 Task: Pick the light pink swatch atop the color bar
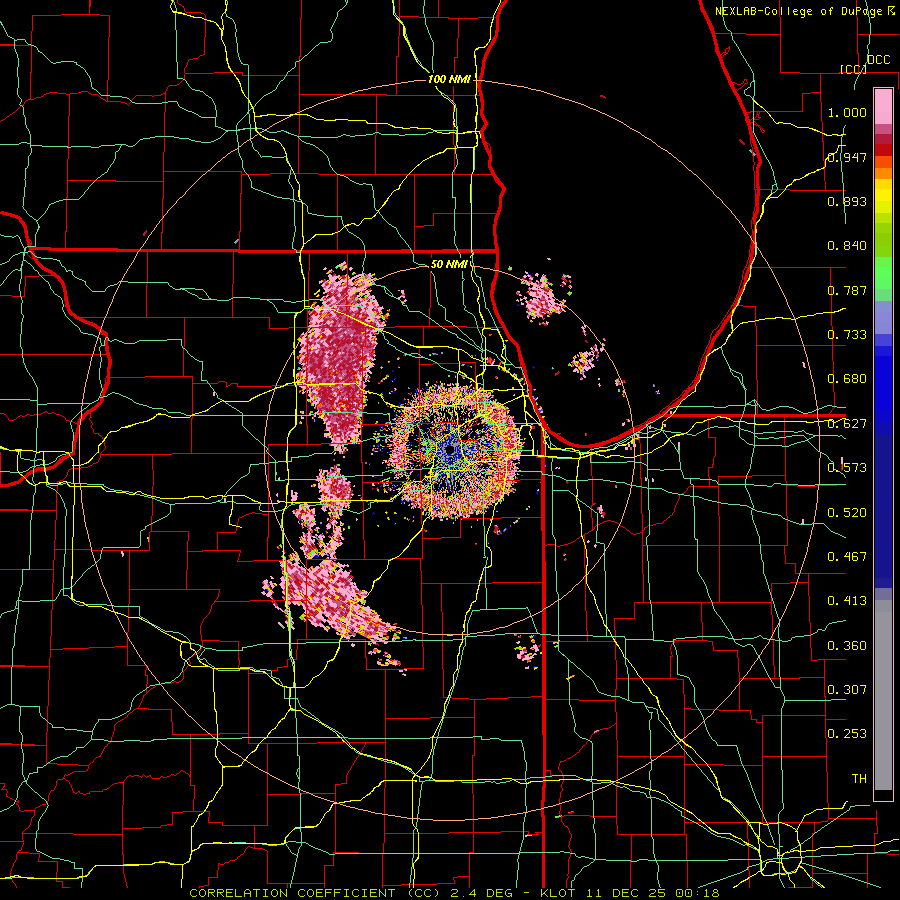point(883,107)
